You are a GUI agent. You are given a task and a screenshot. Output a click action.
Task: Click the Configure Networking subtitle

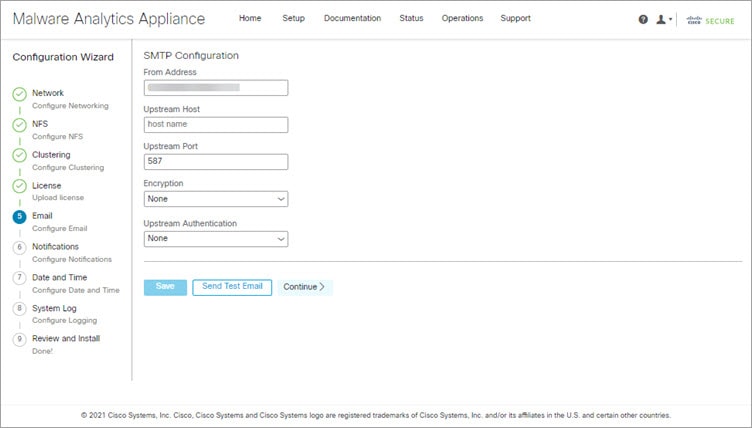[x=70, y=106]
